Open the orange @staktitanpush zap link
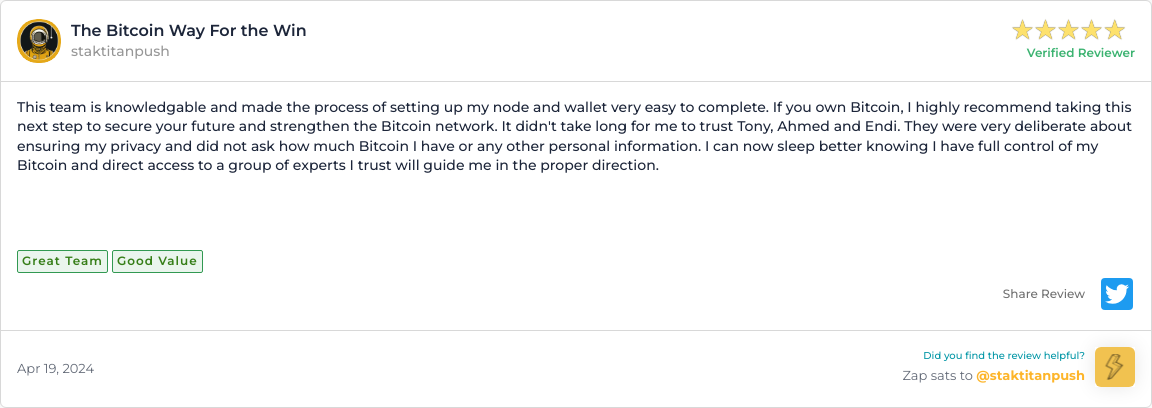Image resolution: width=1152 pixels, height=408 pixels. click(1030, 376)
